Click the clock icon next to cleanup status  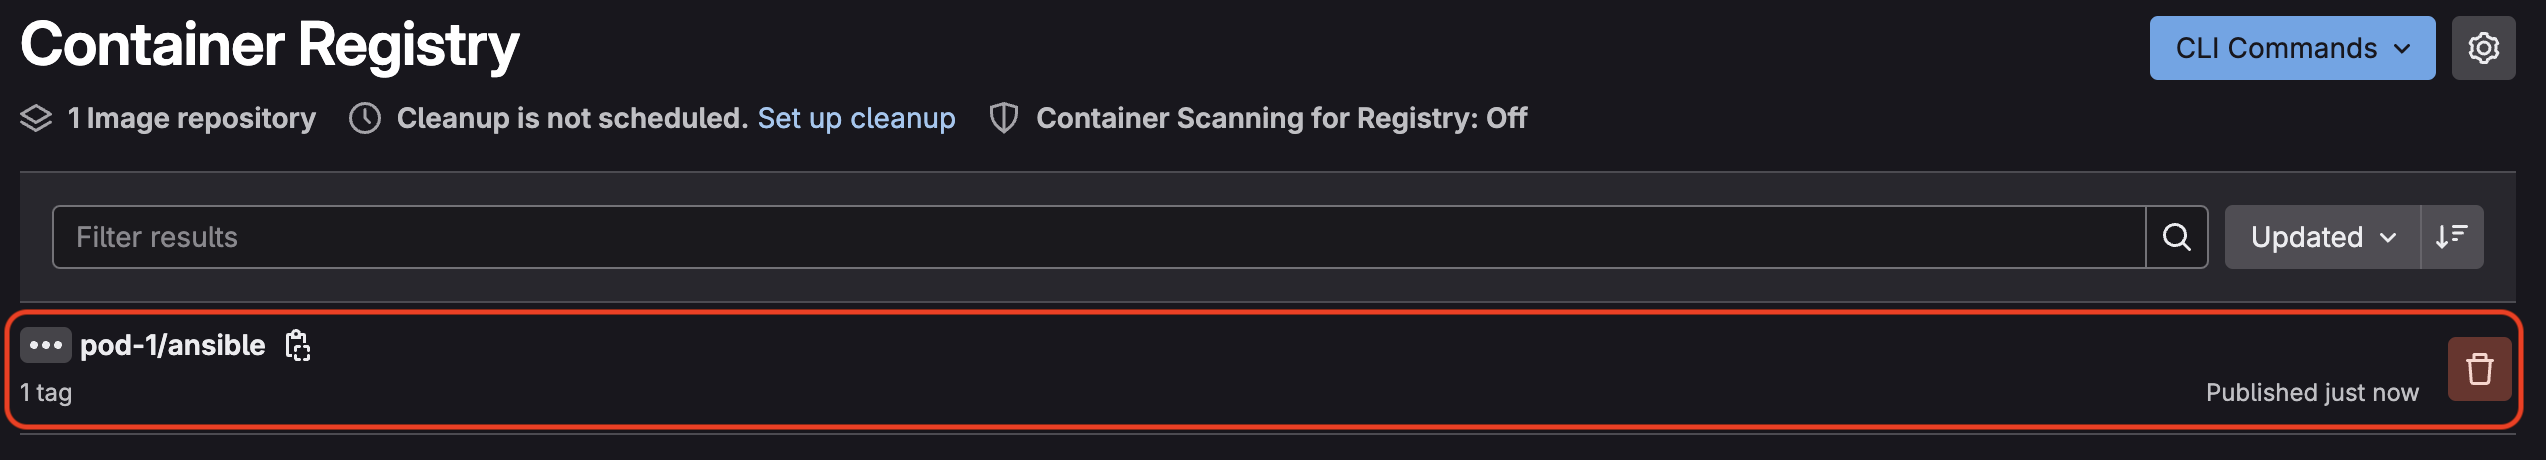coord(365,118)
